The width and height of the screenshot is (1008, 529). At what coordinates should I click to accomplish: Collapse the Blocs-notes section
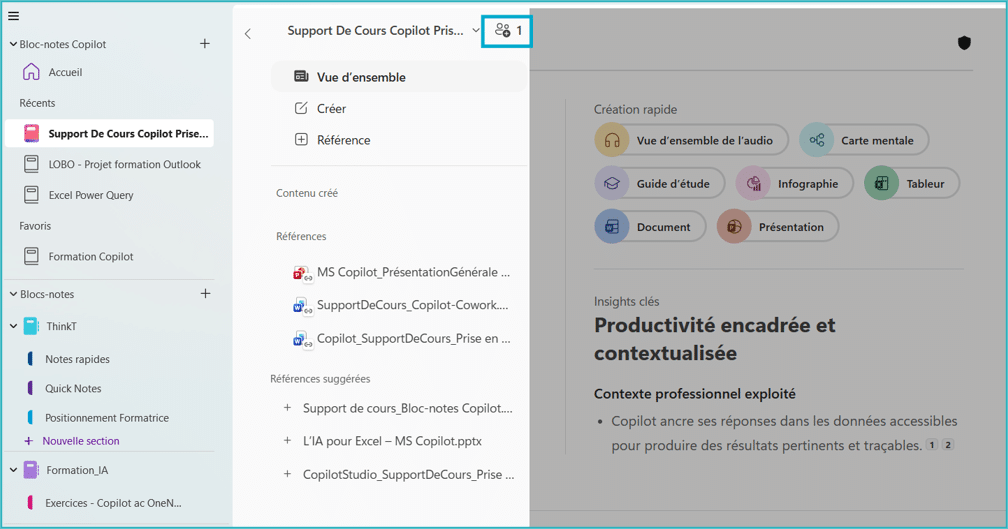click(13, 294)
